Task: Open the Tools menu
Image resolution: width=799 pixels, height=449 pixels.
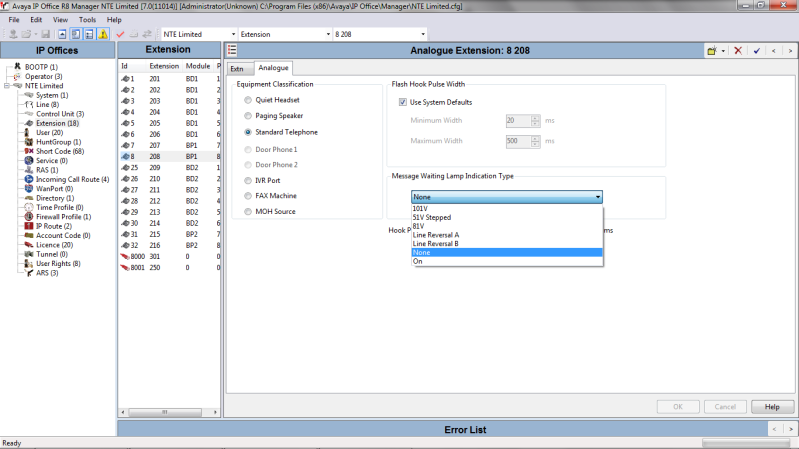Action: pos(87,20)
